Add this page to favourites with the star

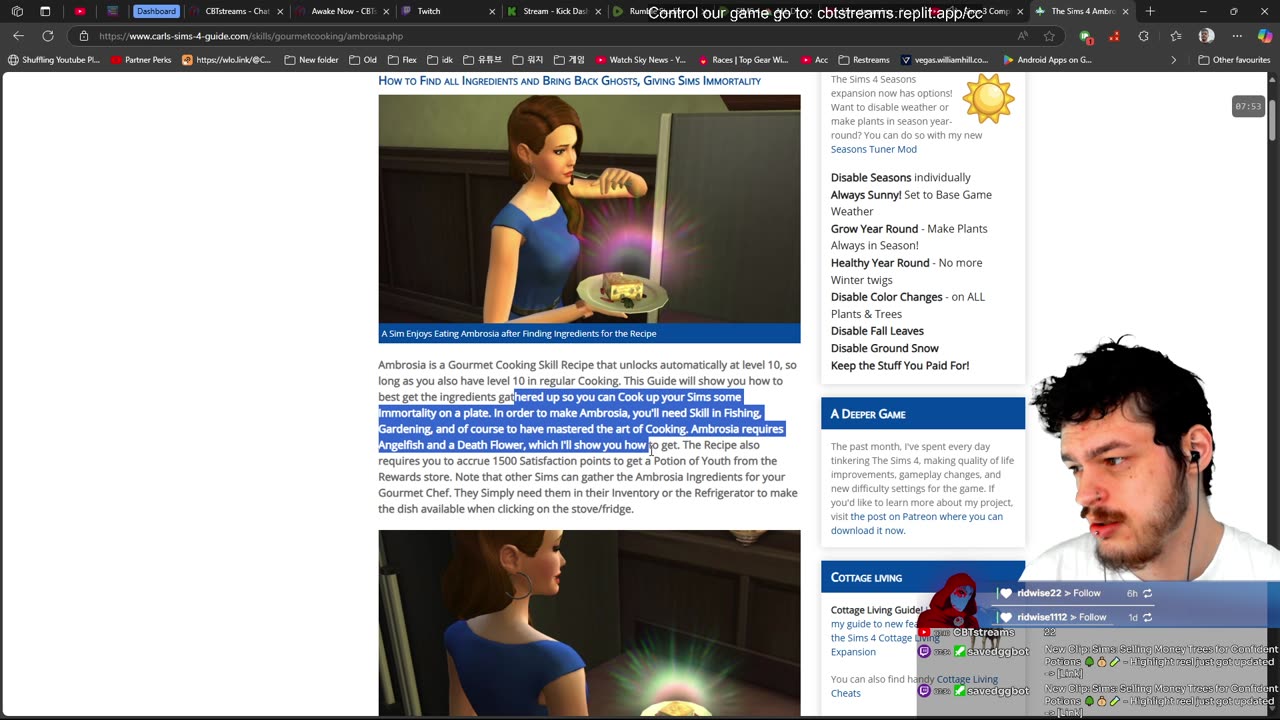(1049, 36)
